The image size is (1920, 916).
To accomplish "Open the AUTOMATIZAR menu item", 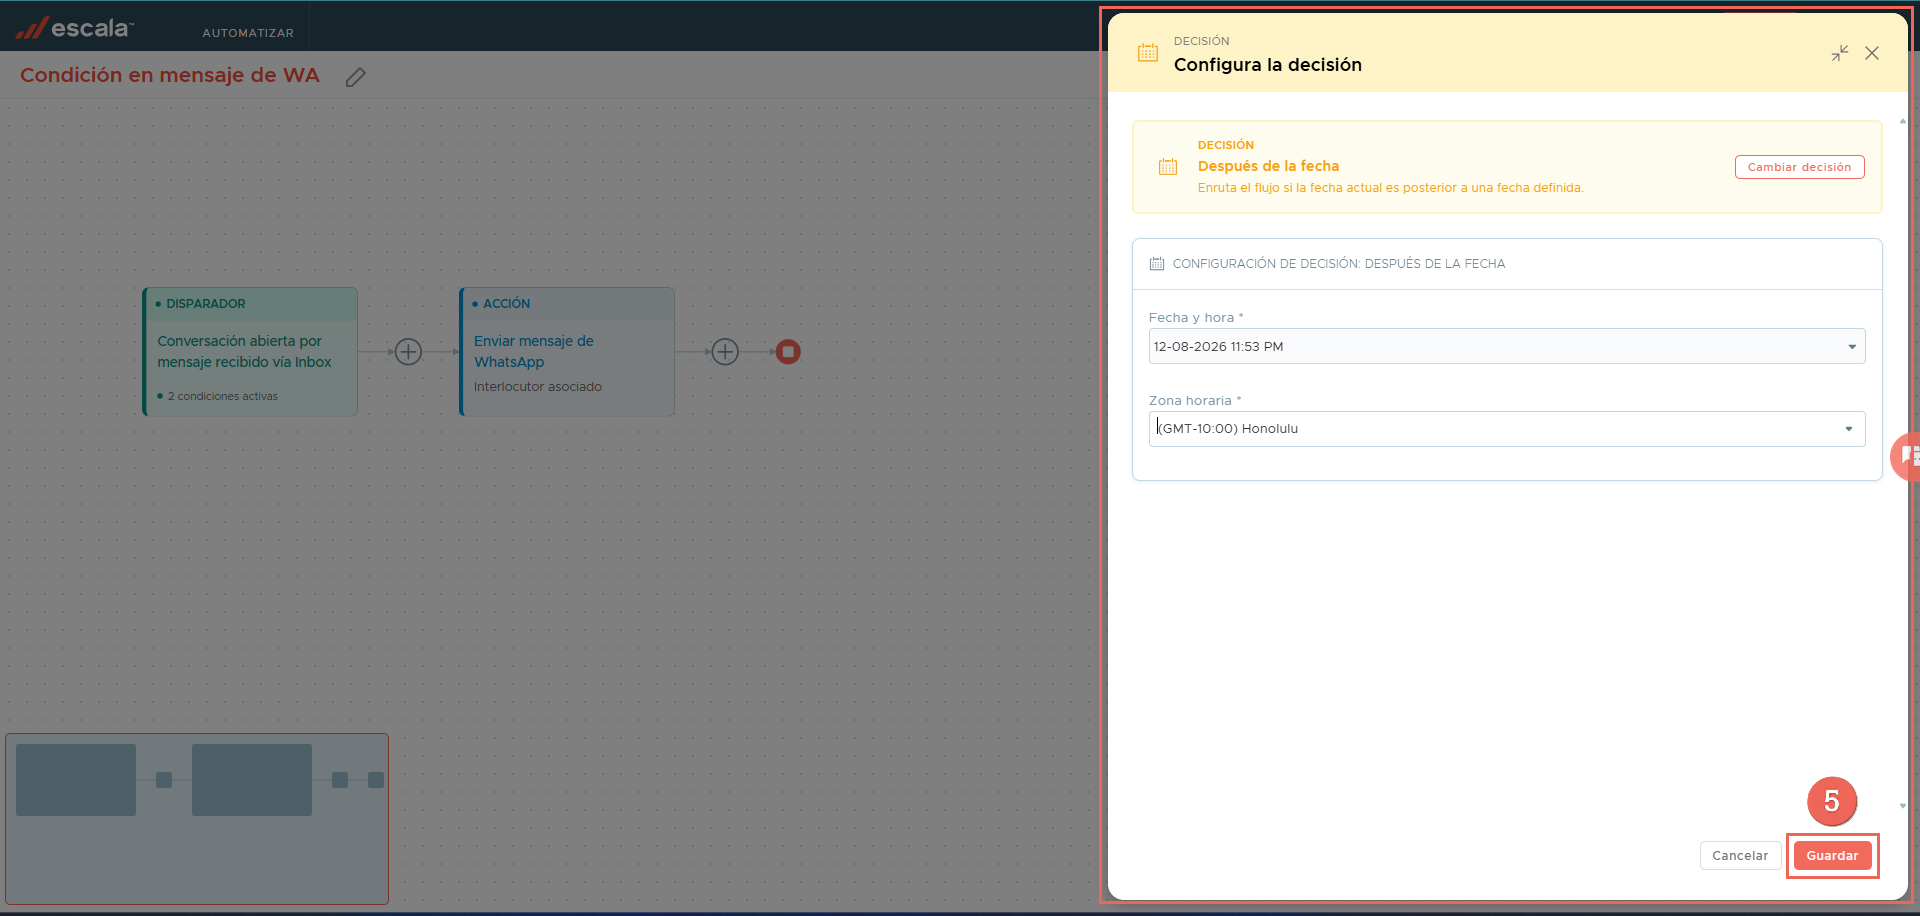I will [x=248, y=33].
